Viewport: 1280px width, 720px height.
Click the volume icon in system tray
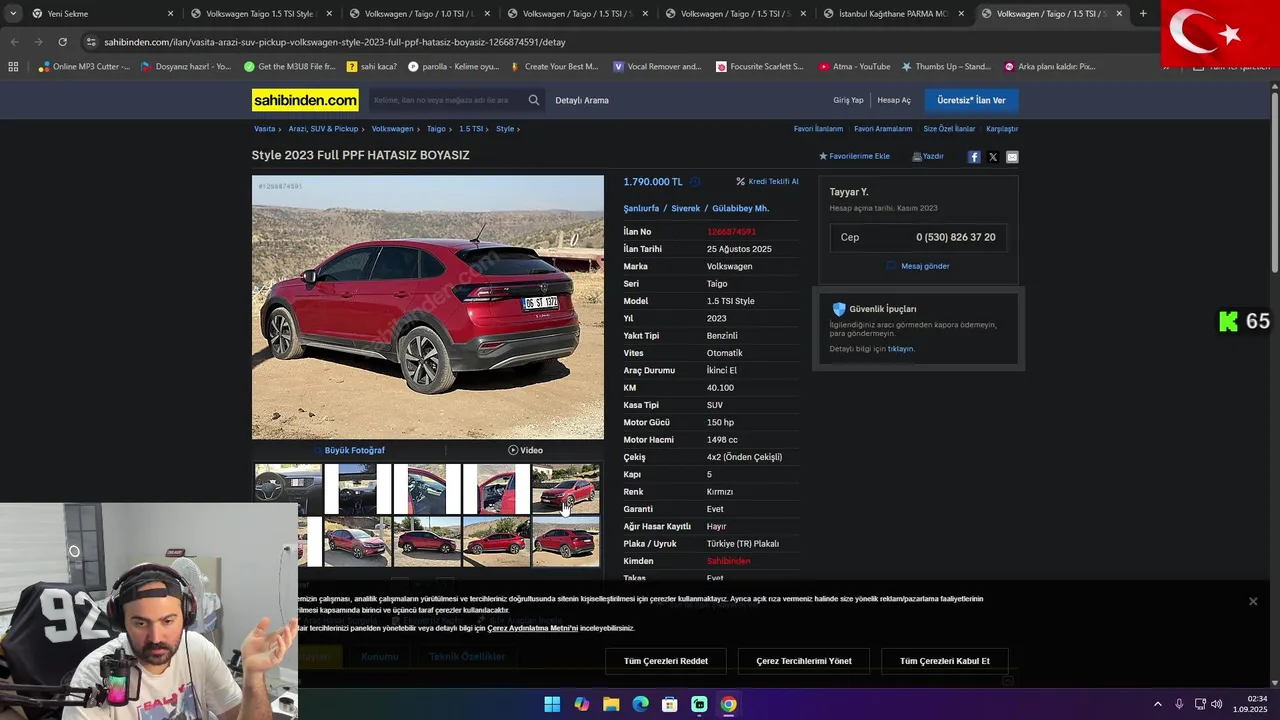click(1217, 704)
